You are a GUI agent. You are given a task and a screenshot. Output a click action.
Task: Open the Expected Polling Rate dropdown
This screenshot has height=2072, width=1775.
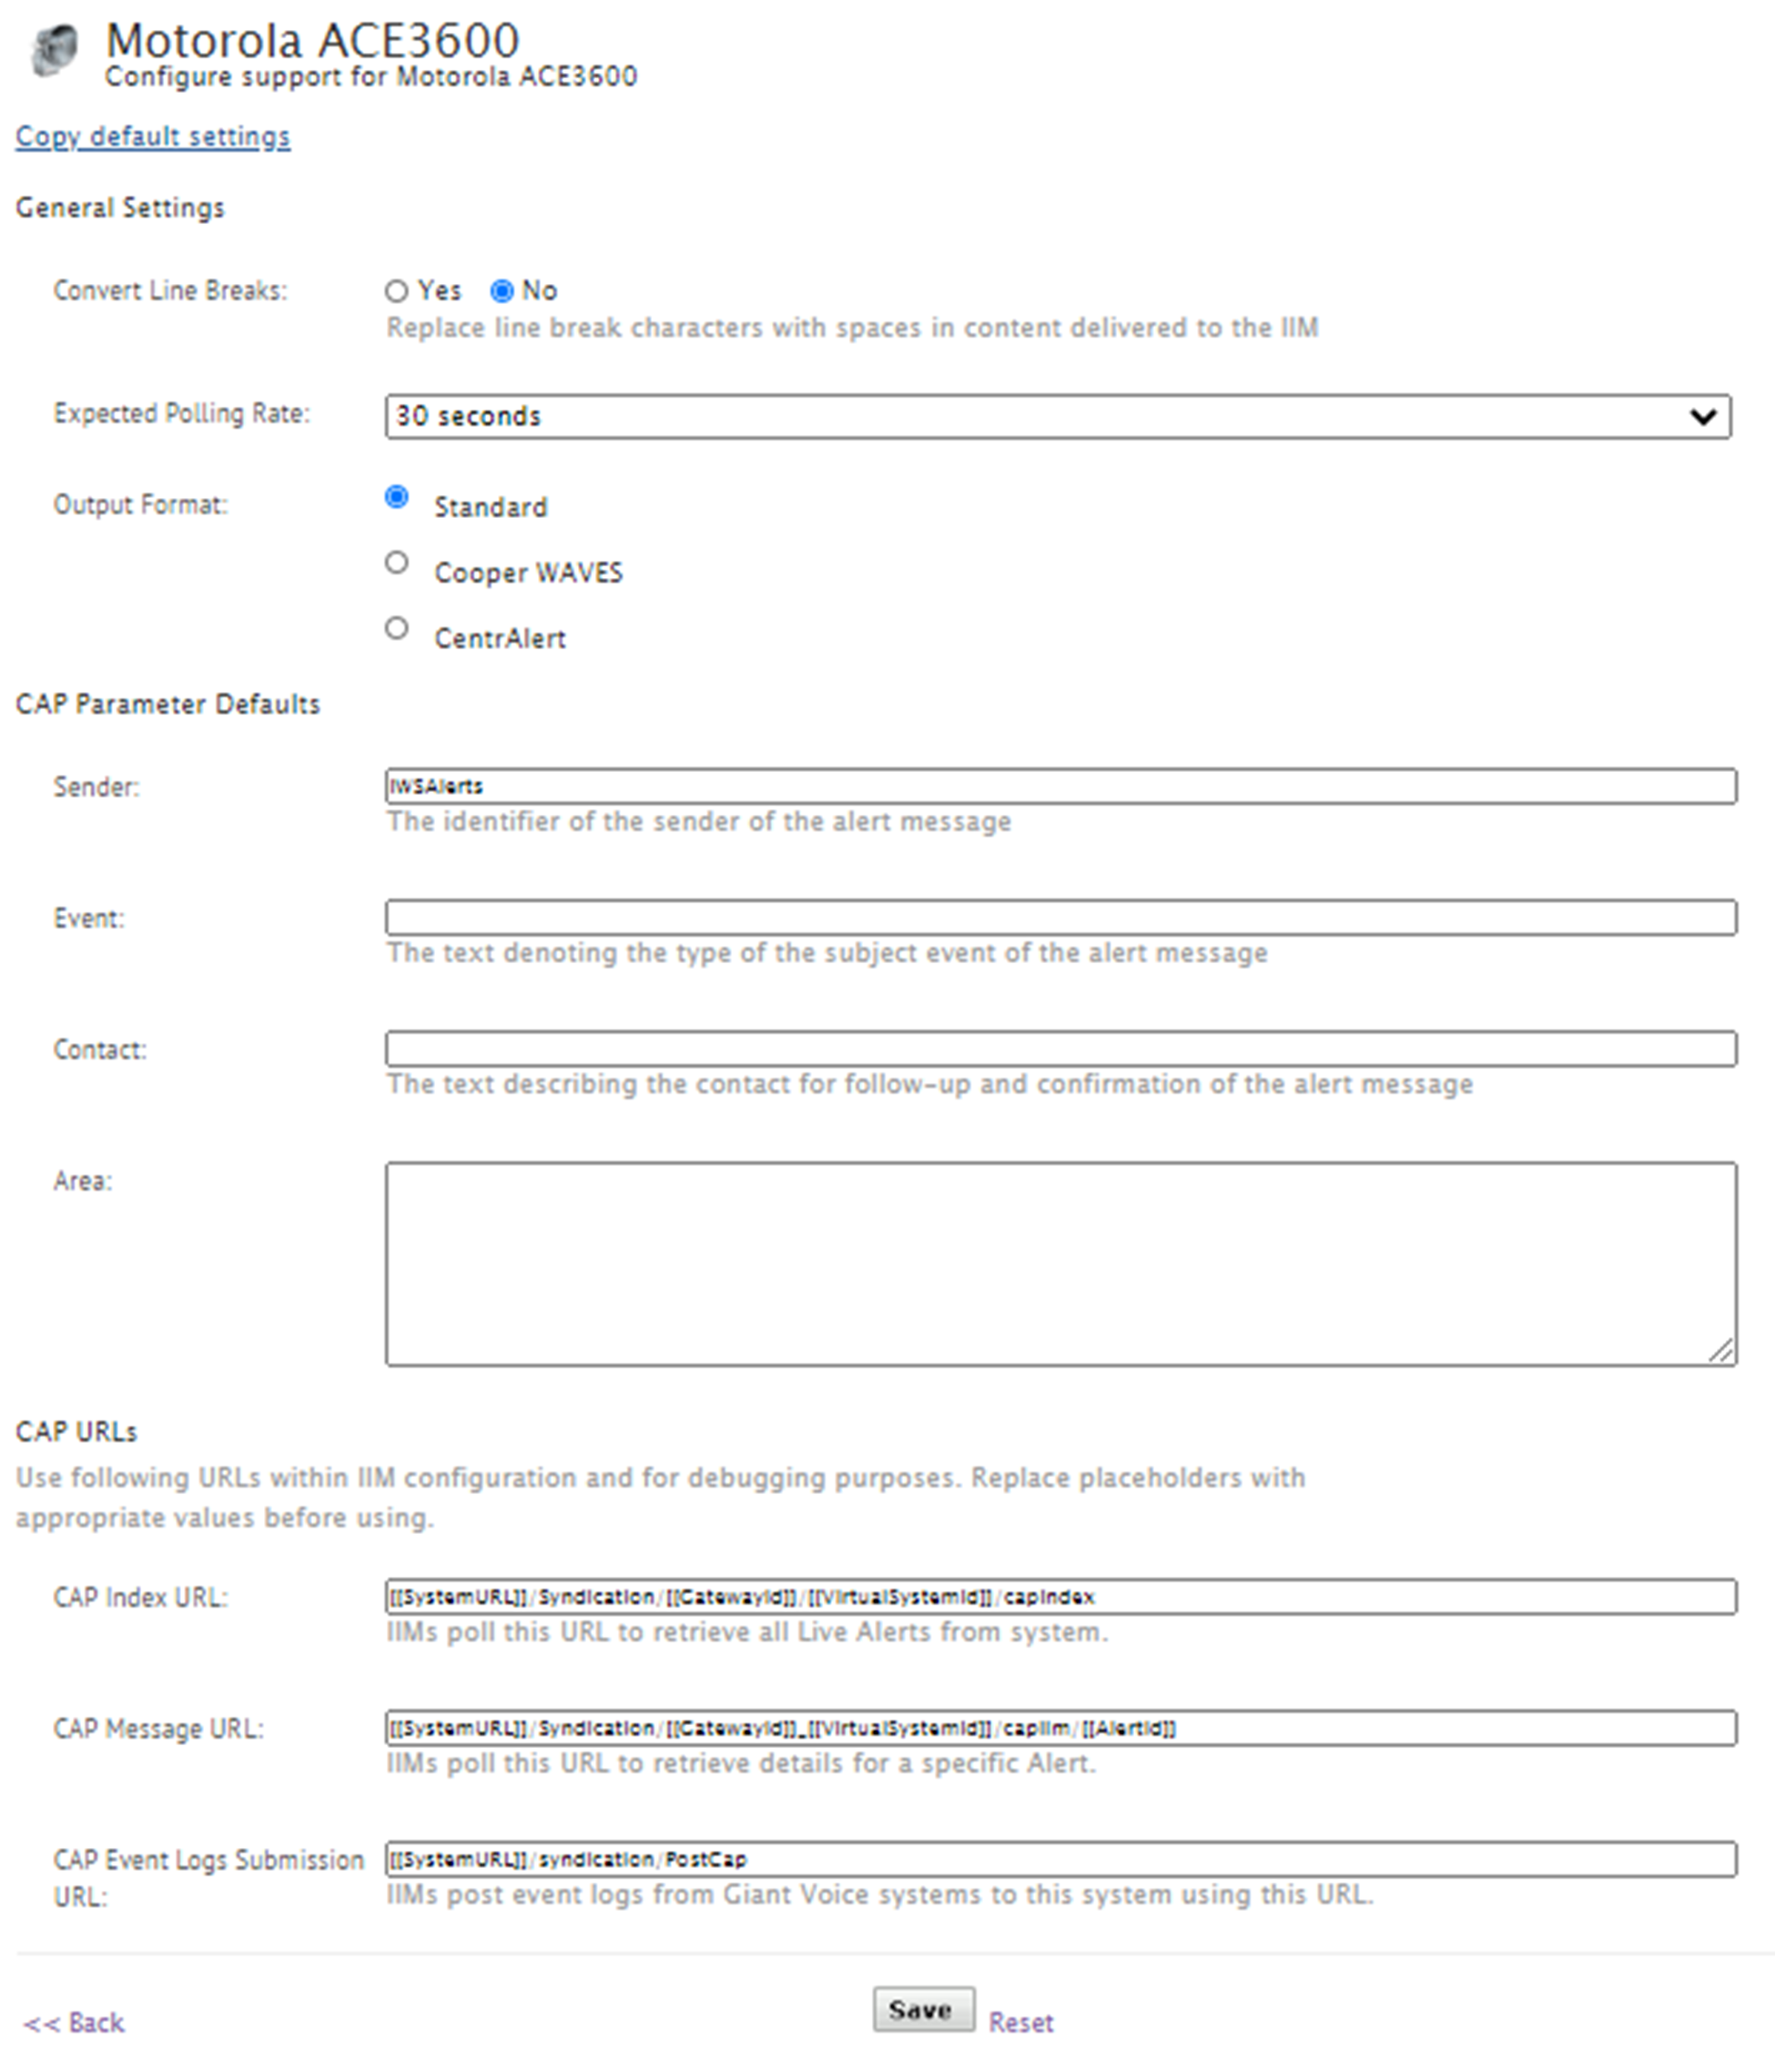coord(1058,416)
